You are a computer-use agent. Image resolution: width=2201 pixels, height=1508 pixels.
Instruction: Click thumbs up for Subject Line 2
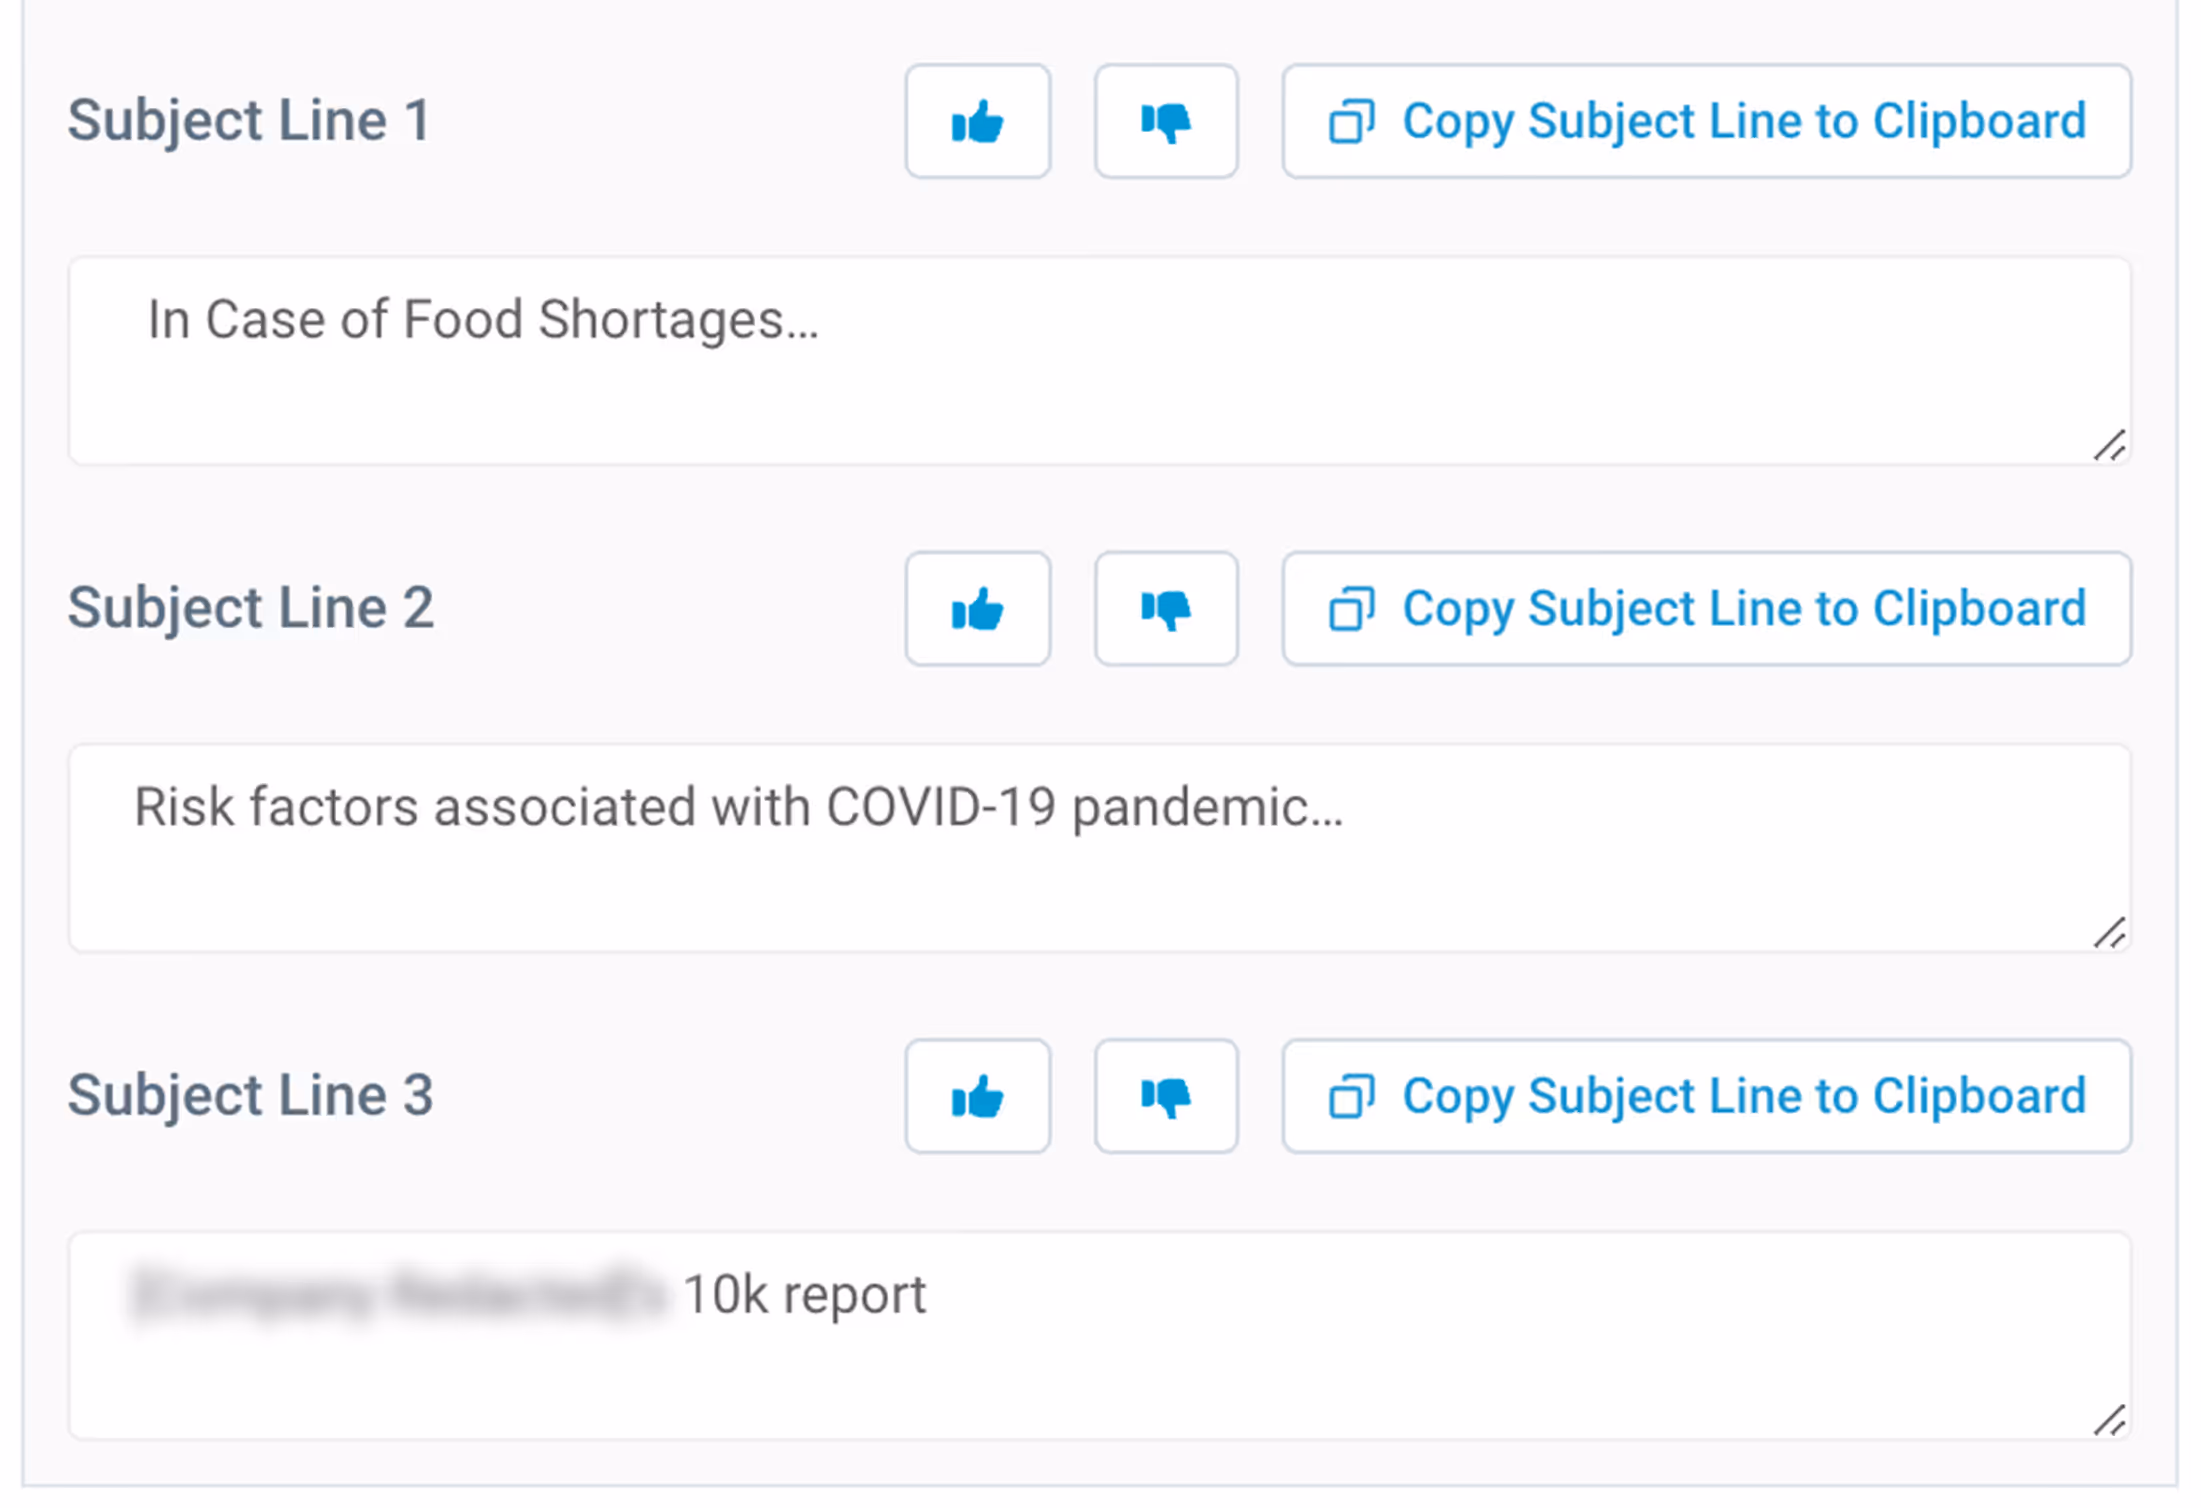tap(977, 609)
